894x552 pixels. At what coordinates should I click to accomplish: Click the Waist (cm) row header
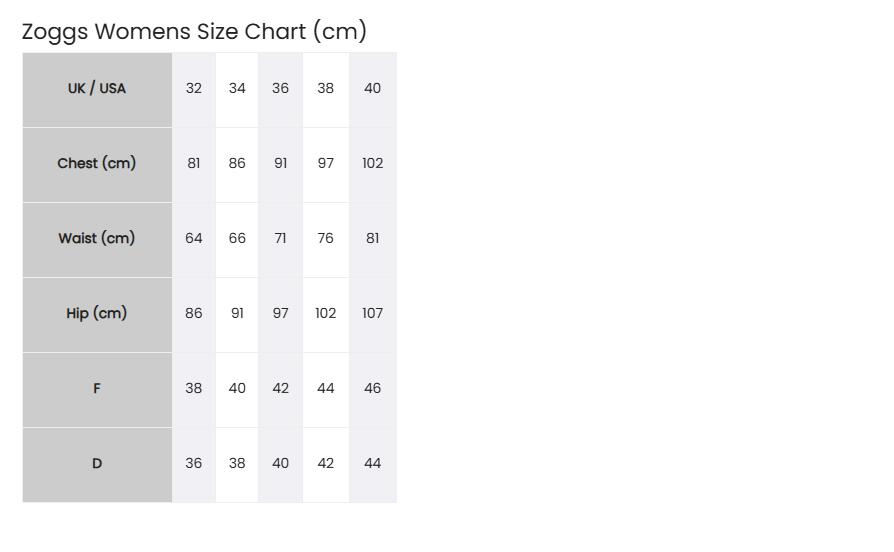click(97, 240)
